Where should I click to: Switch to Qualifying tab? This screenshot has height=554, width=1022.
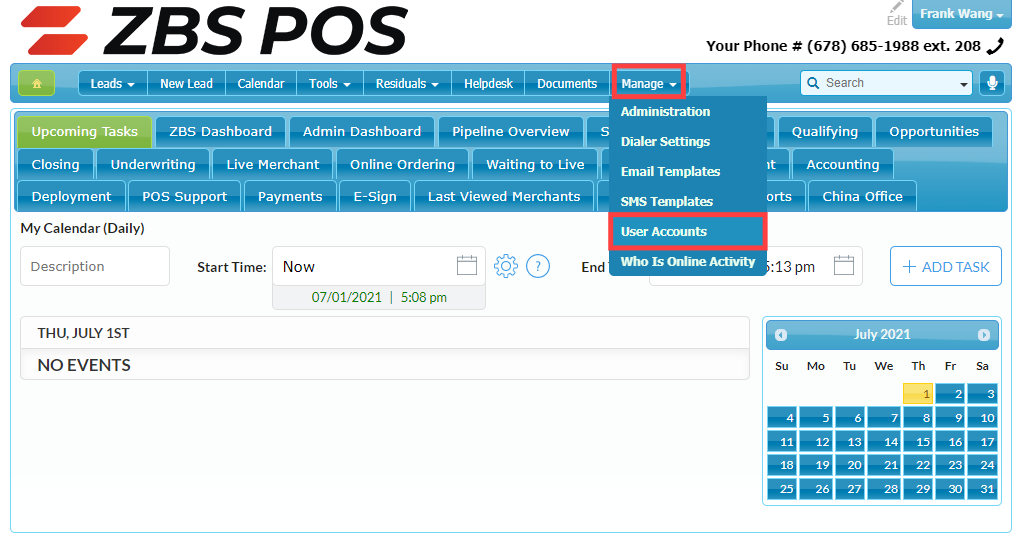point(825,132)
